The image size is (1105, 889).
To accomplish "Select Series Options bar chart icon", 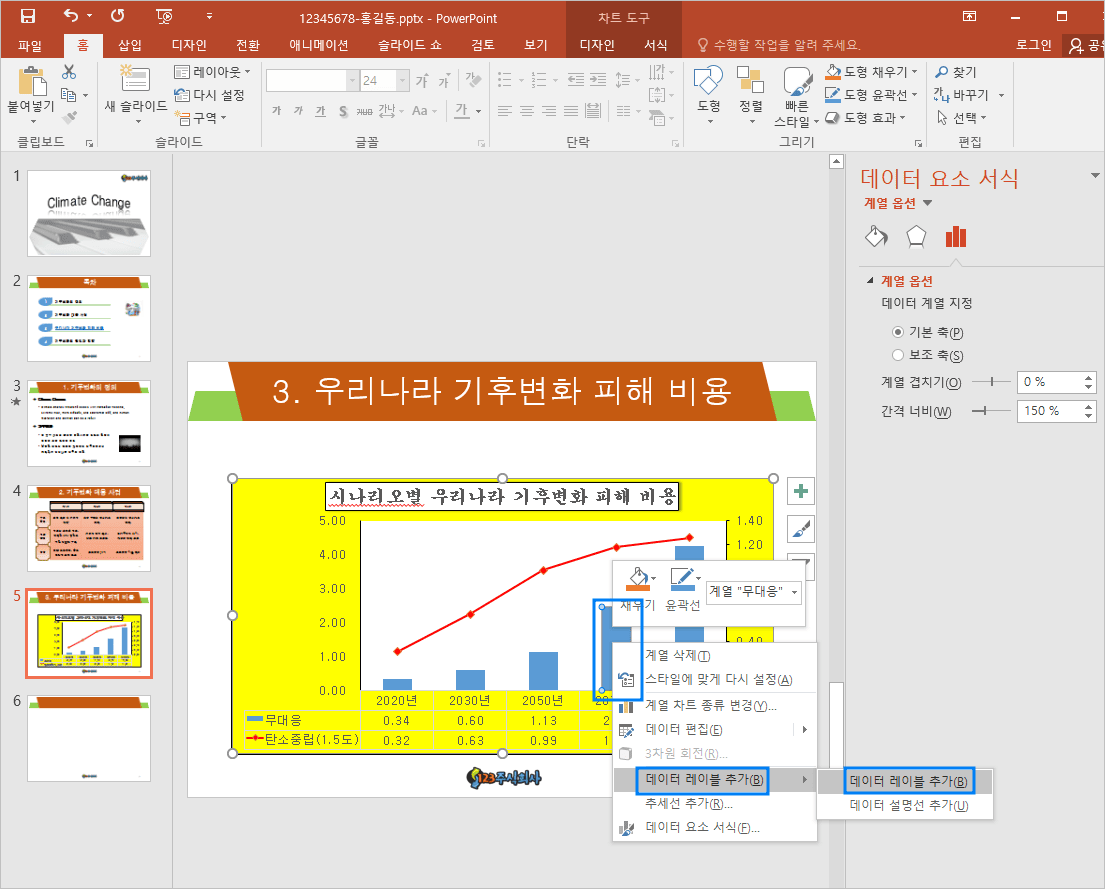I will [956, 237].
